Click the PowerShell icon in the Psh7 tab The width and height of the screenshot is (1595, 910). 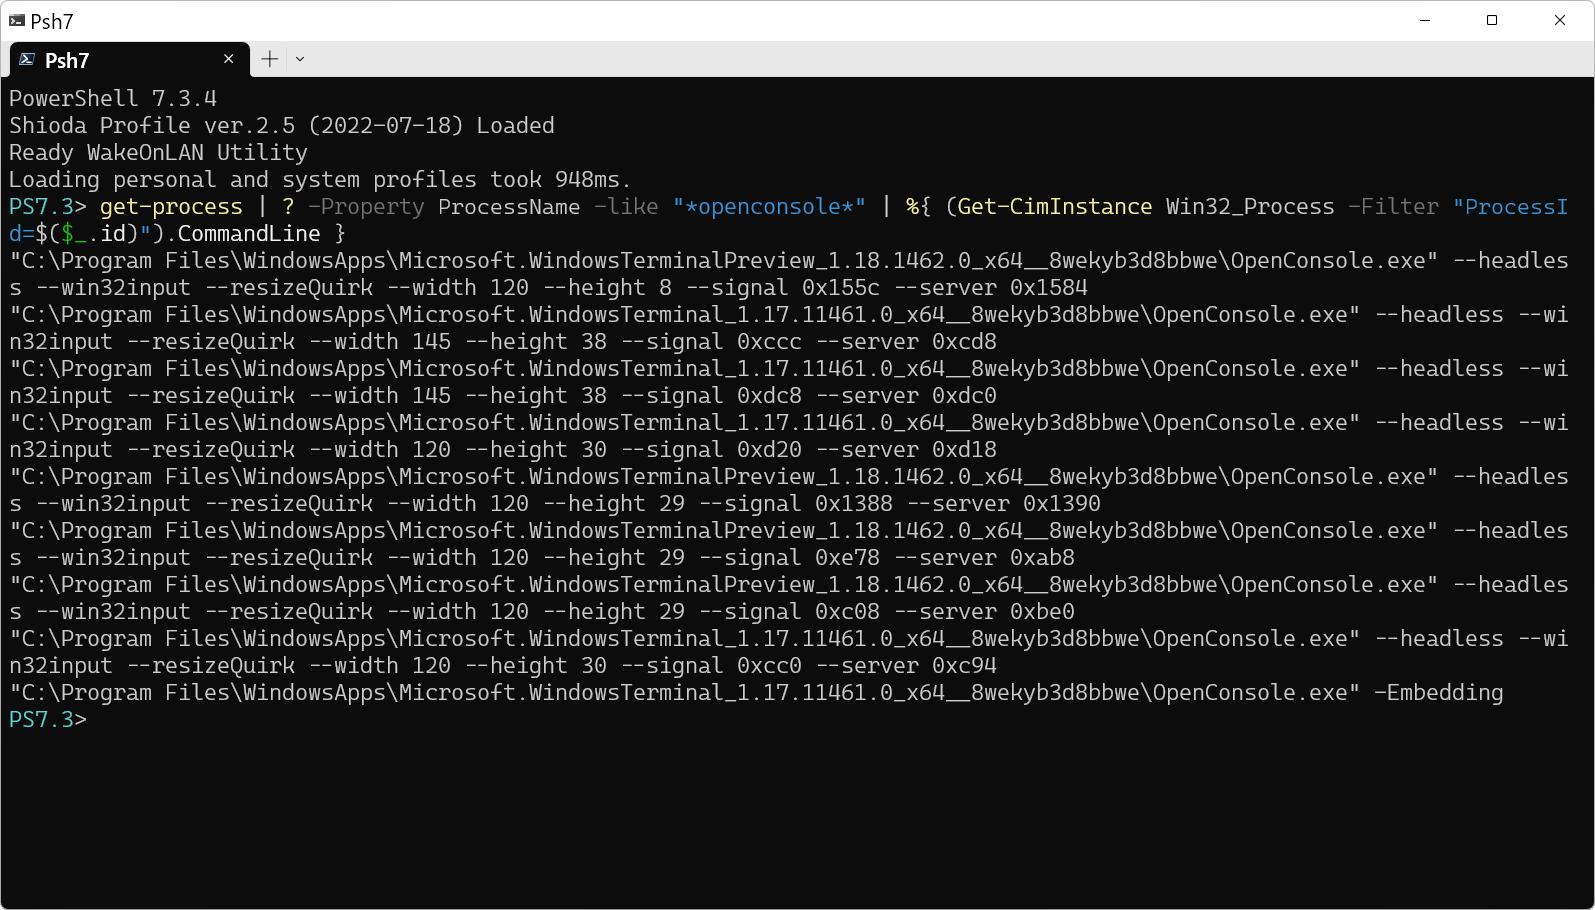click(27, 60)
